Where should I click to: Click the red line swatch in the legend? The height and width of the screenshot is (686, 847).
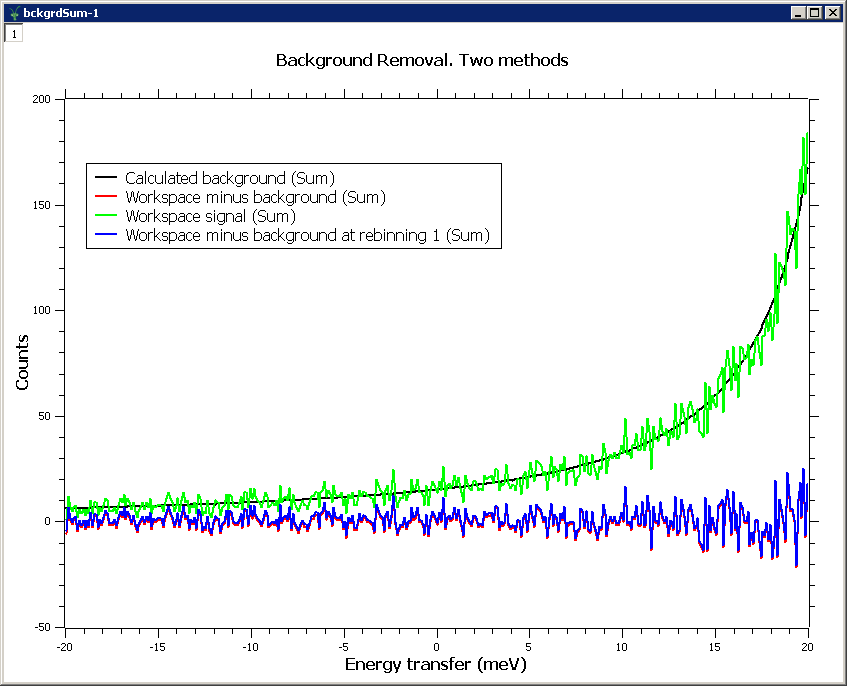[106, 198]
